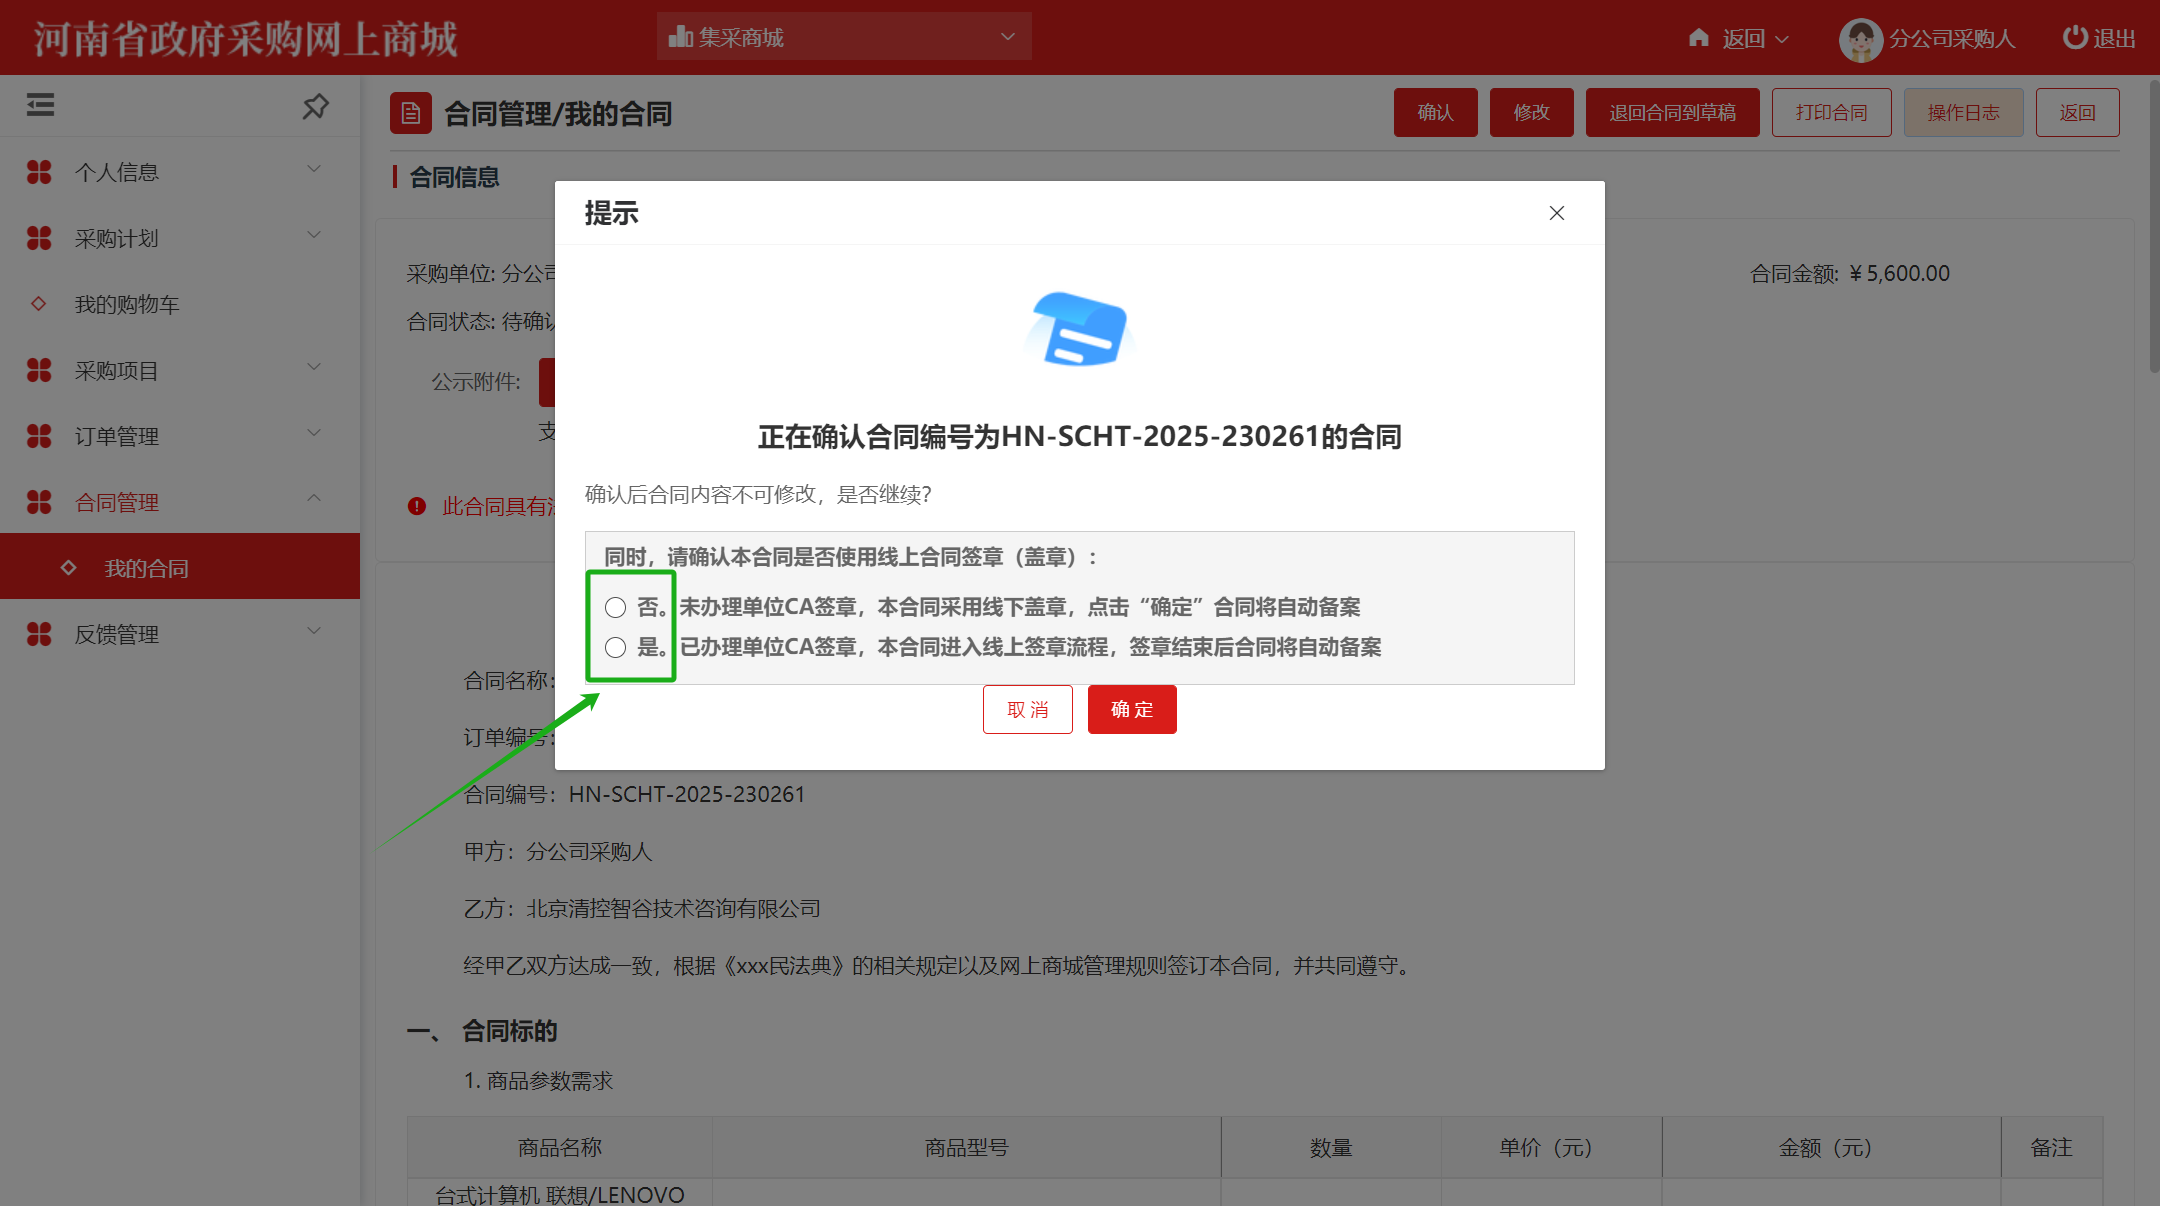
Task: Collapse the sidebar with the hamburger icon
Action: click(x=40, y=105)
